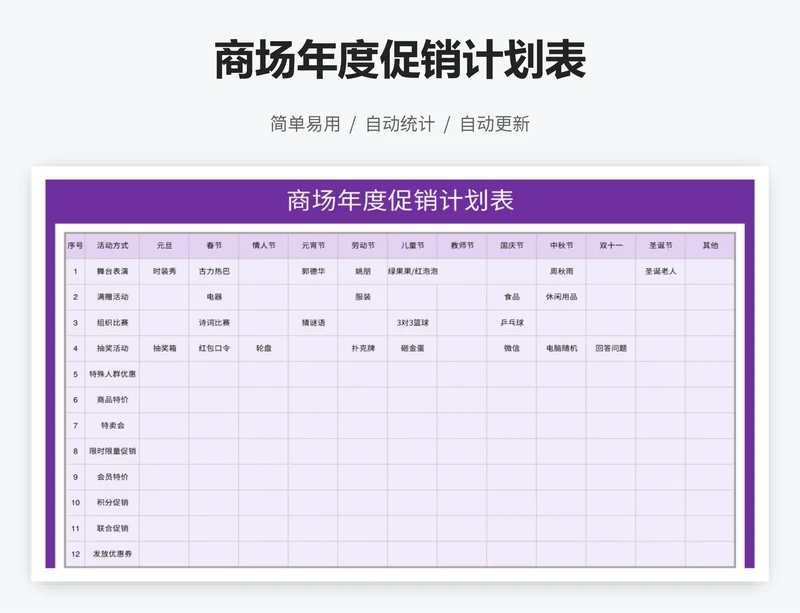
Task: Click the '商品特价' activity cell
Action: click(x=112, y=400)
